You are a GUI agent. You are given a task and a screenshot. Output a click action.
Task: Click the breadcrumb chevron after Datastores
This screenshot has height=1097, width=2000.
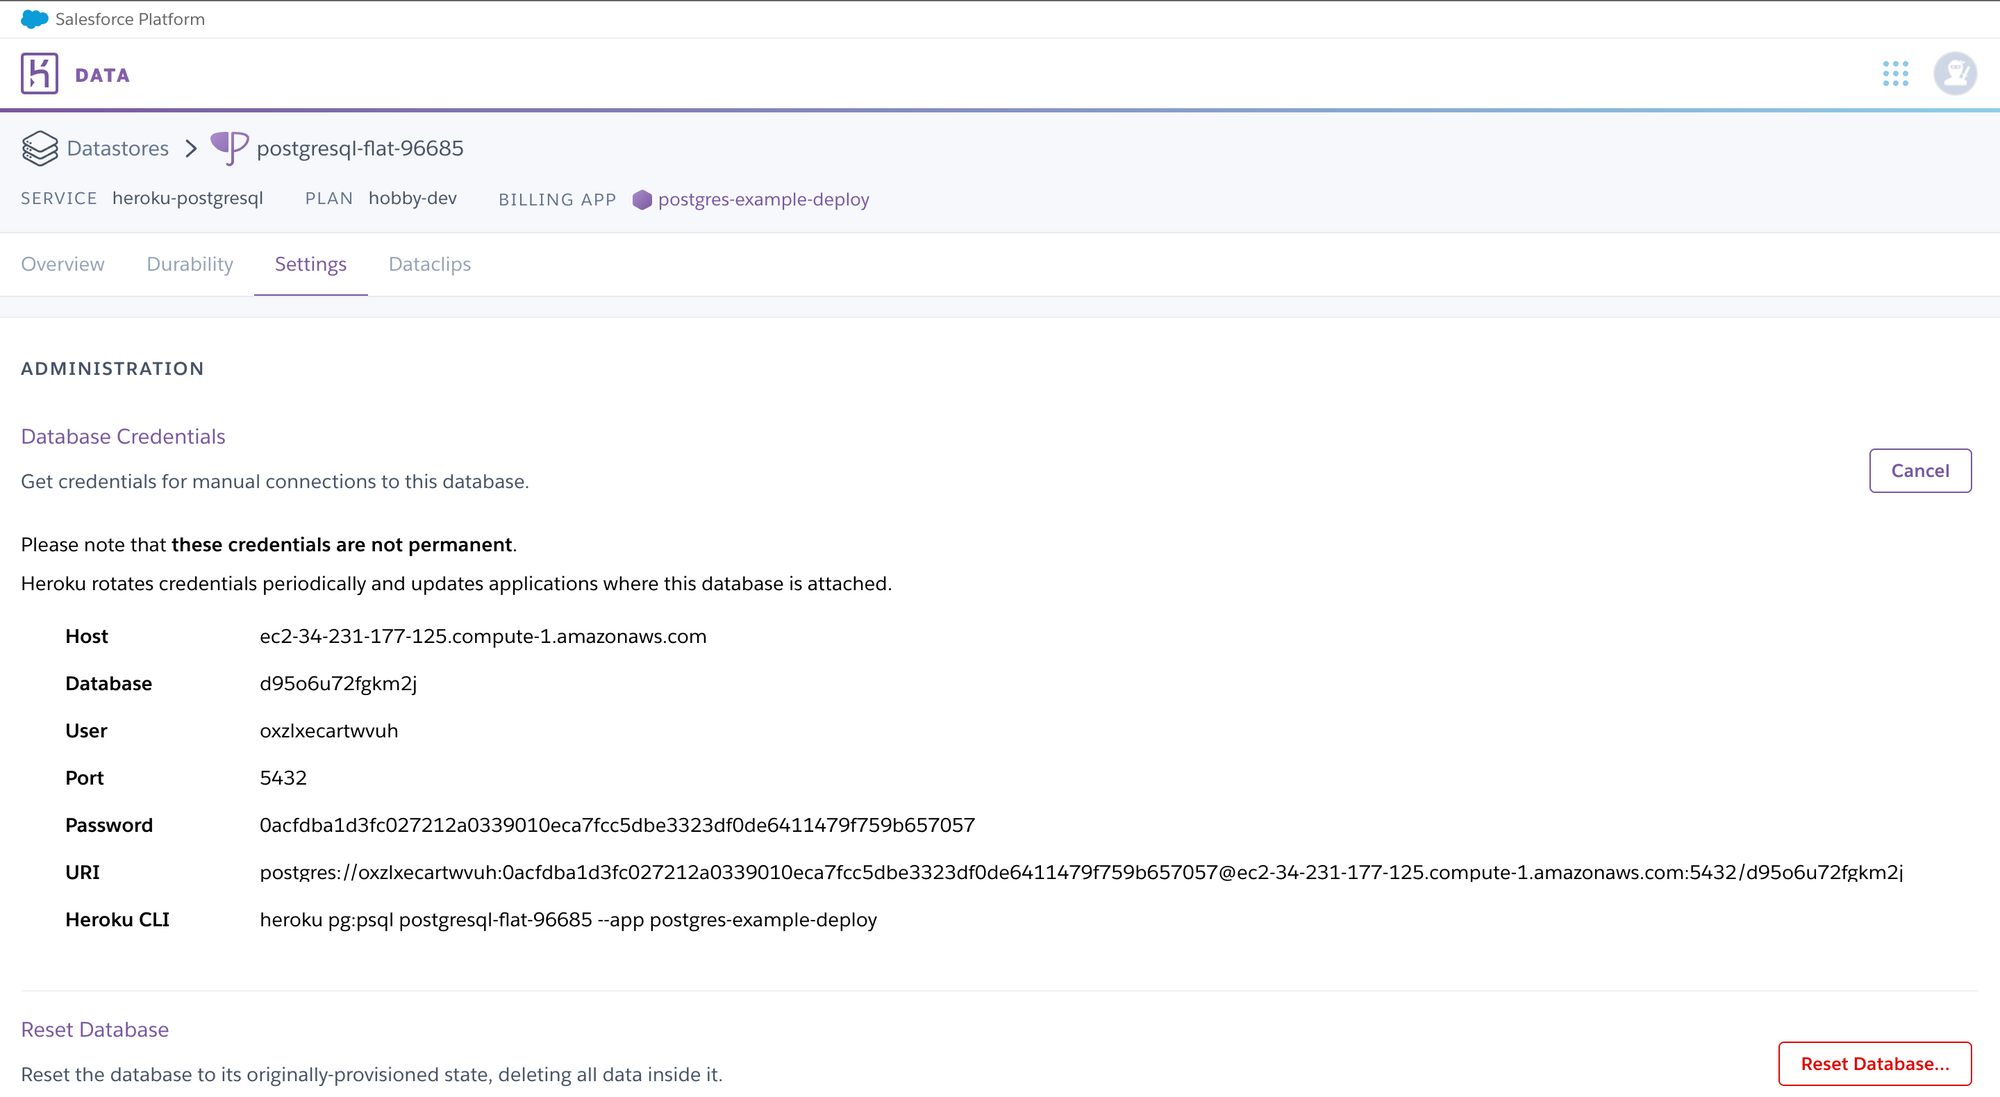click(191, 148)
